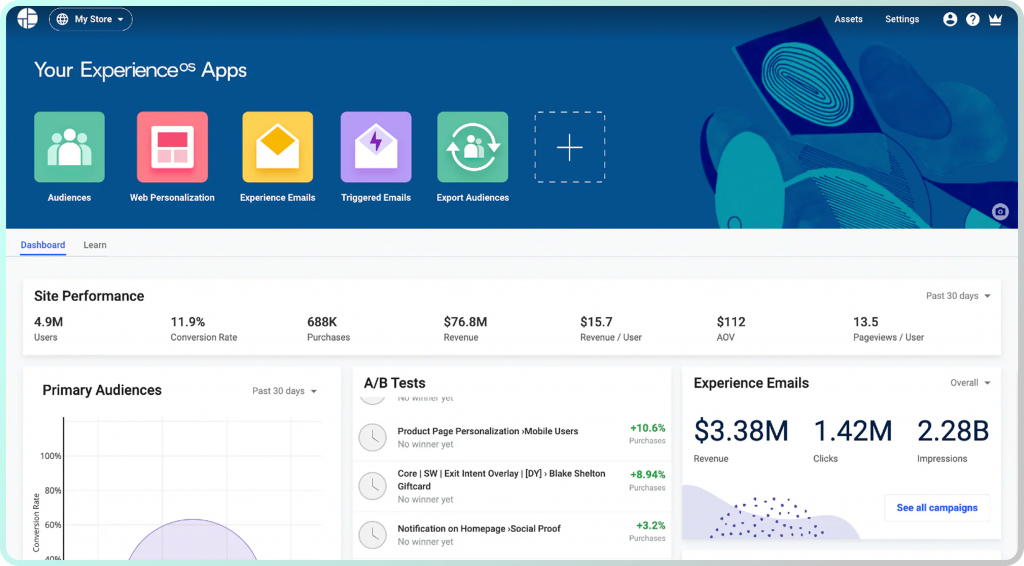Change Primary Audiences Past 30 days range

point(284,391)
